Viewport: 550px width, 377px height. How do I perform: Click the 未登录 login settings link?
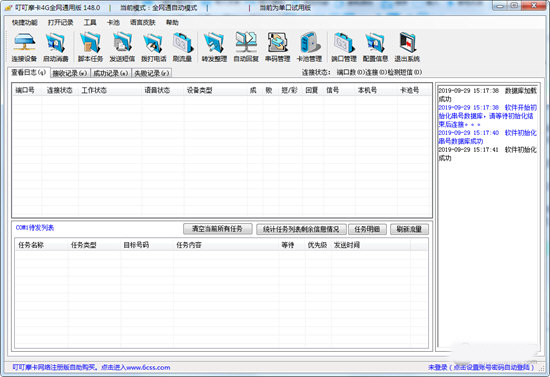[481, 367]
